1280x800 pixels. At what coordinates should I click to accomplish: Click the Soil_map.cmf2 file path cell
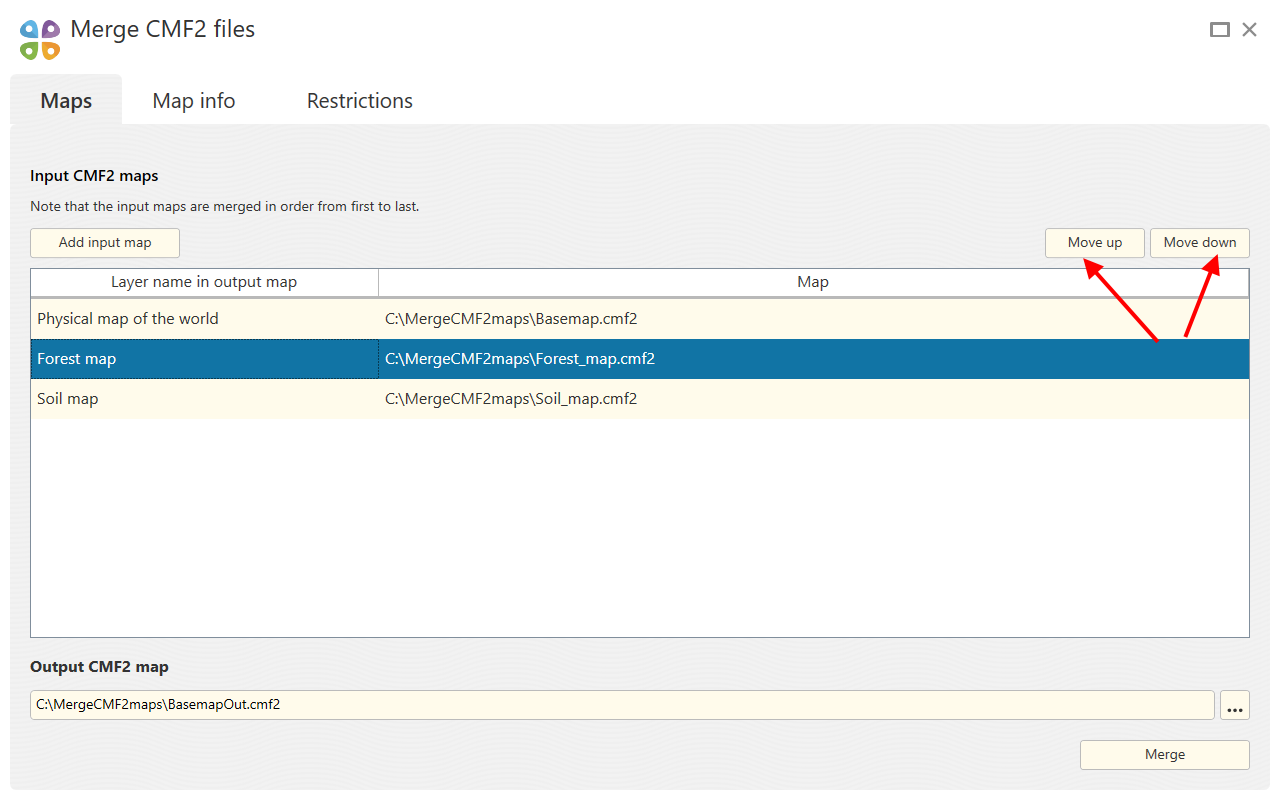(814, 399)
